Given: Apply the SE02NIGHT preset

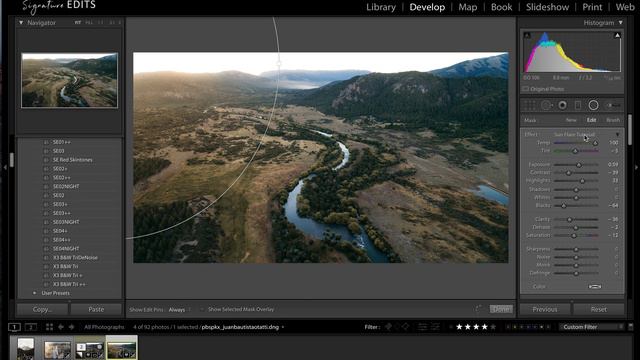Looking at the screenshot, I should coord(66,187).
